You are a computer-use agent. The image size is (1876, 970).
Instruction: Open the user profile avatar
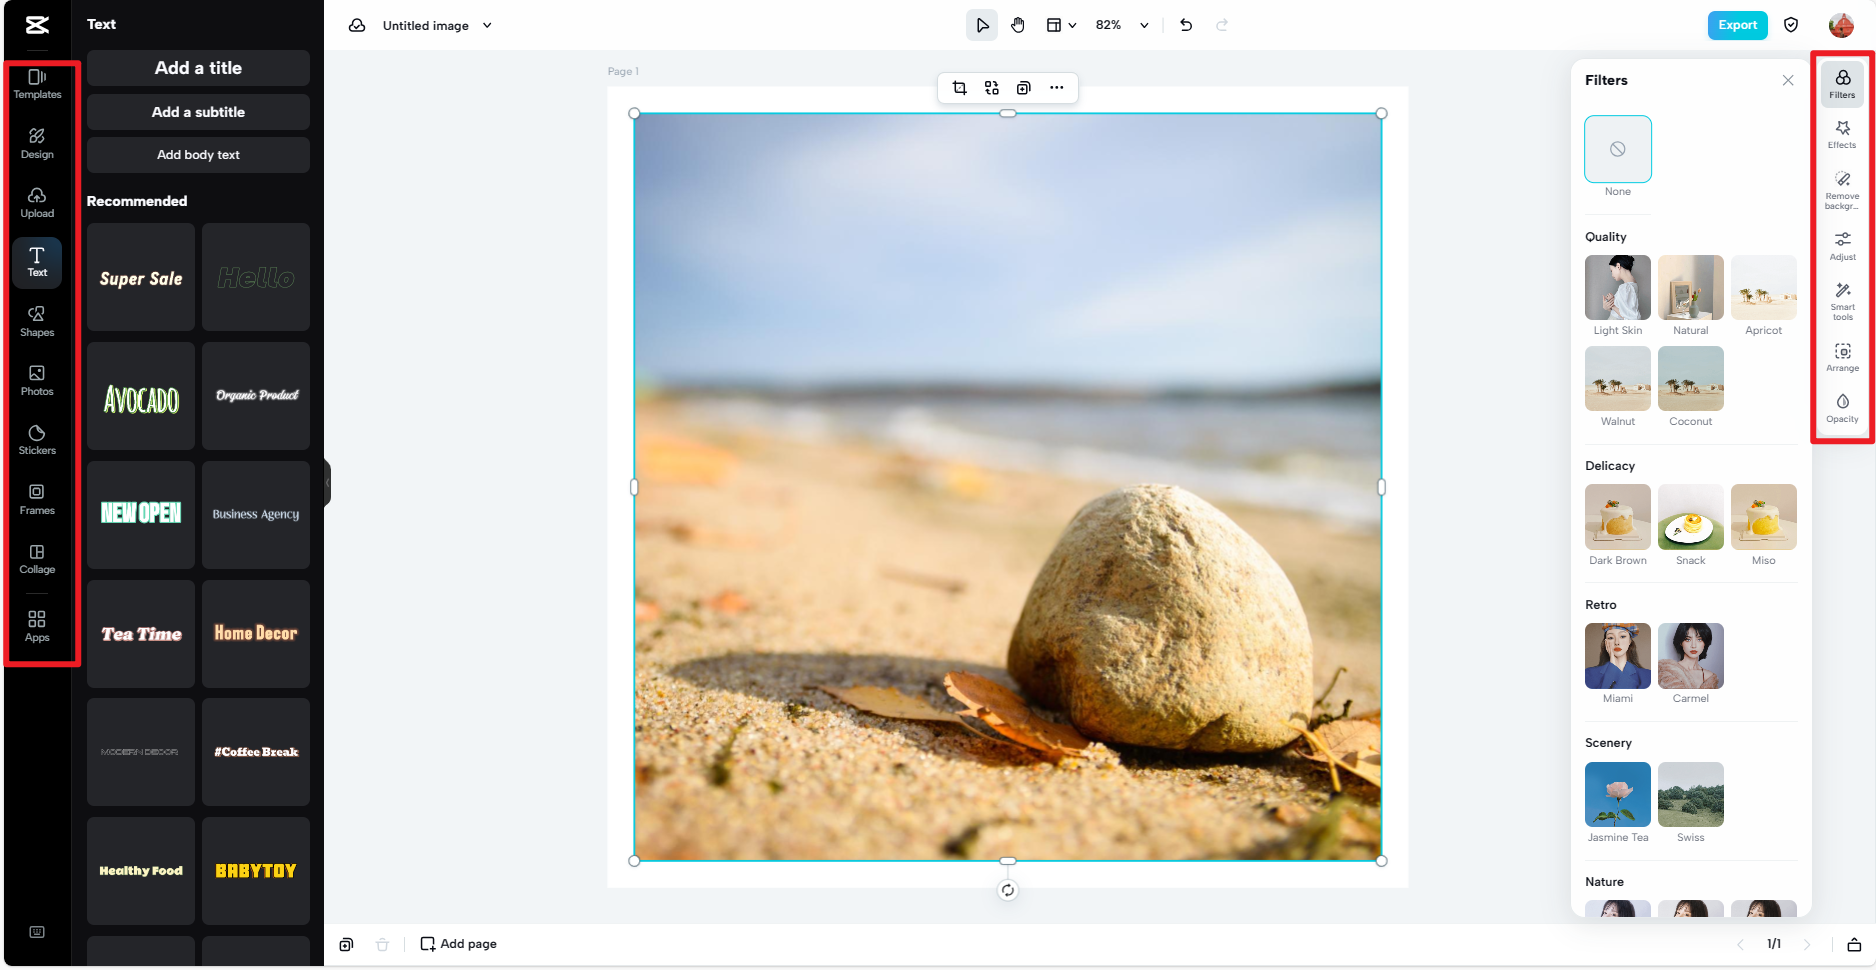point(1841,25)
